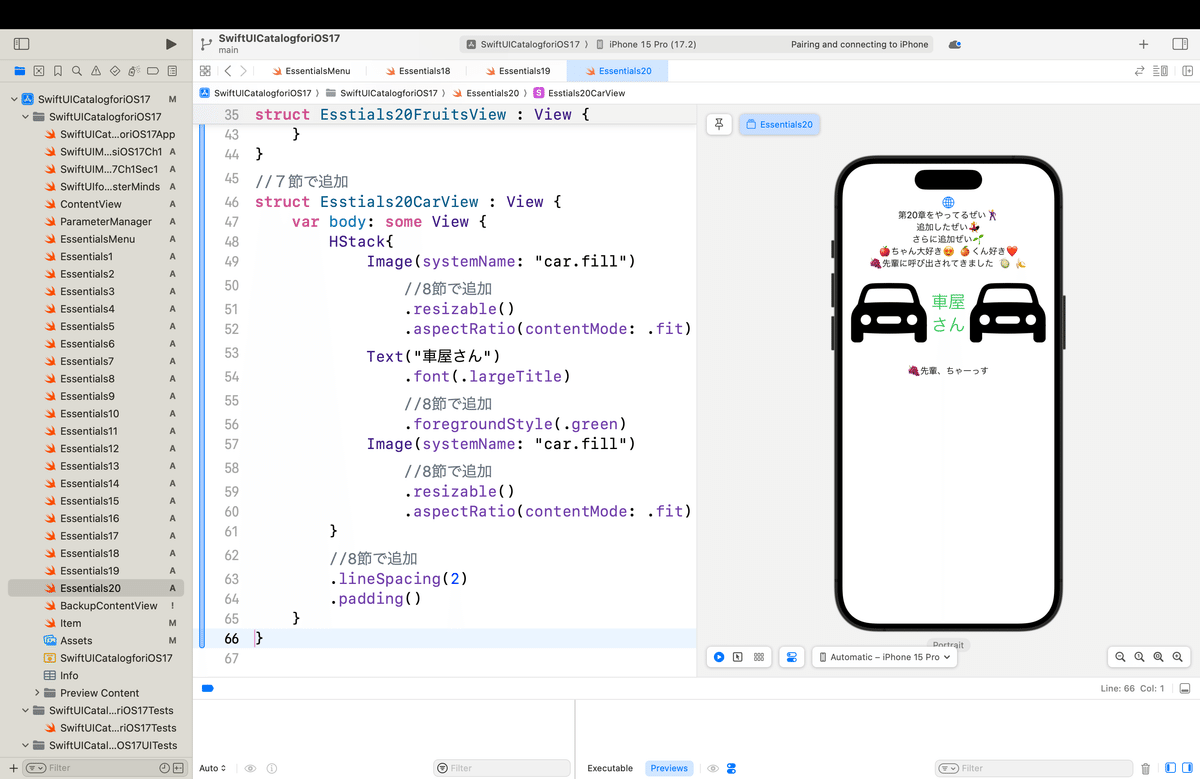Open canvas device settings

tap(791, 657)
